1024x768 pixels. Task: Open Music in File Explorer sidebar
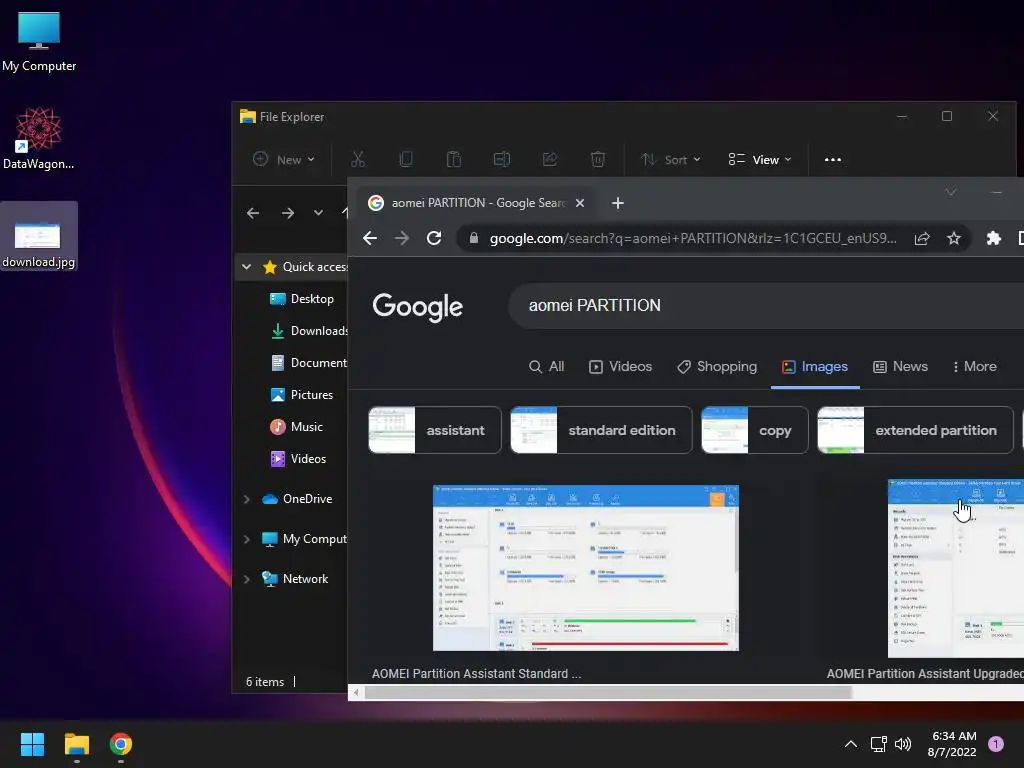(x=296, y=426)
